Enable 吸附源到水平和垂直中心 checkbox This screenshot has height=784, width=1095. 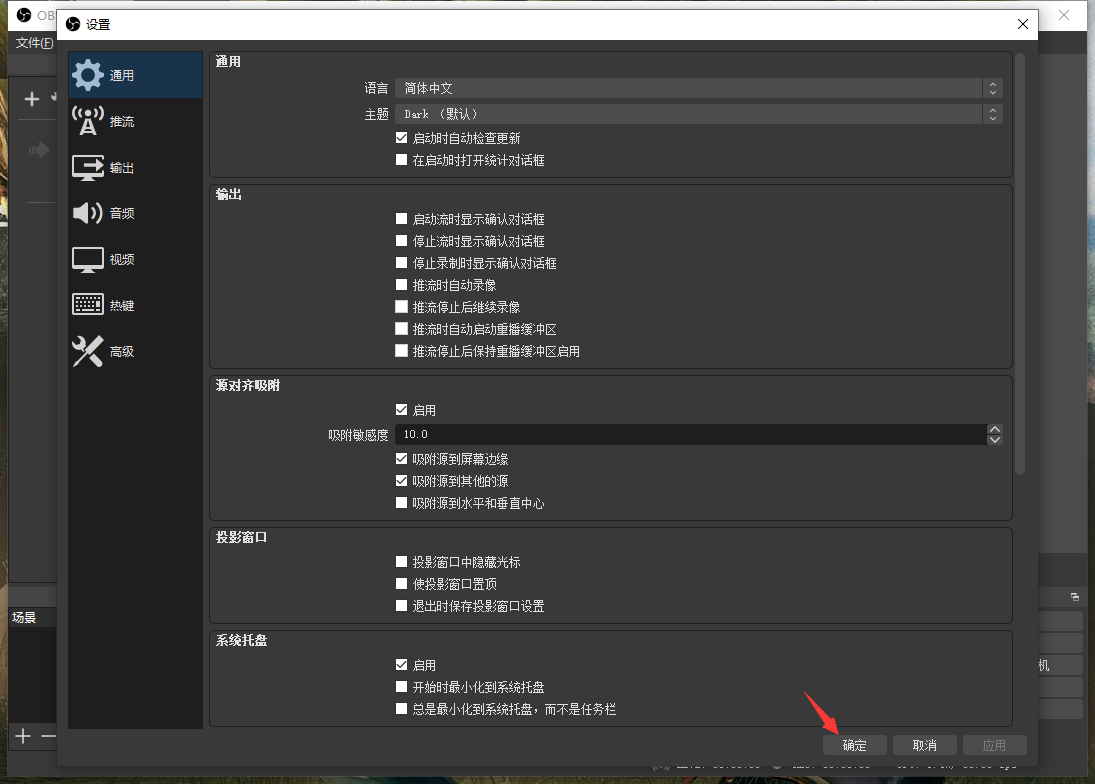click(402, 503)
